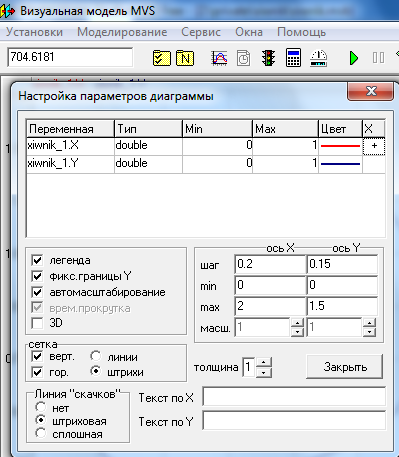Open the chart diagram toolbar icon
This screenshot has height=457, width=399.
tap(219, 58)
